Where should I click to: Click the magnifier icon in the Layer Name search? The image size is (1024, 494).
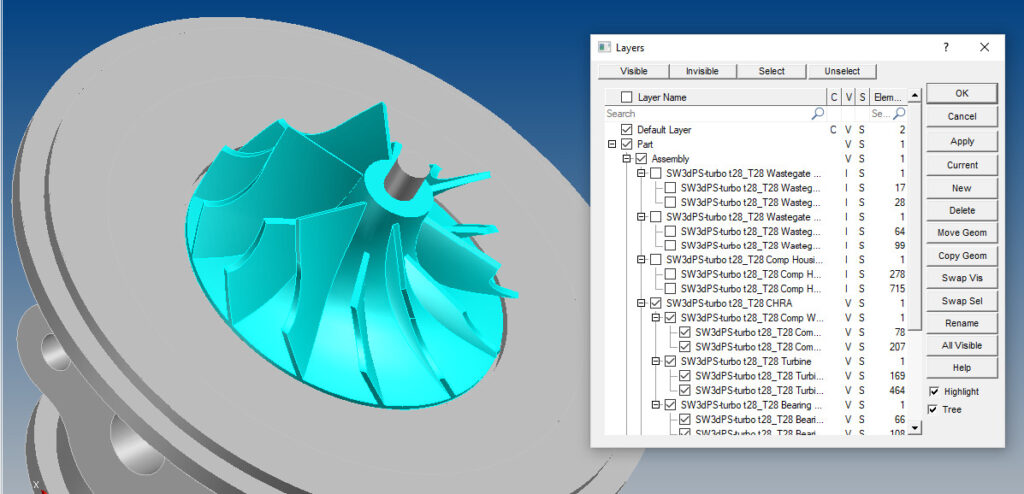pos(817,115)
